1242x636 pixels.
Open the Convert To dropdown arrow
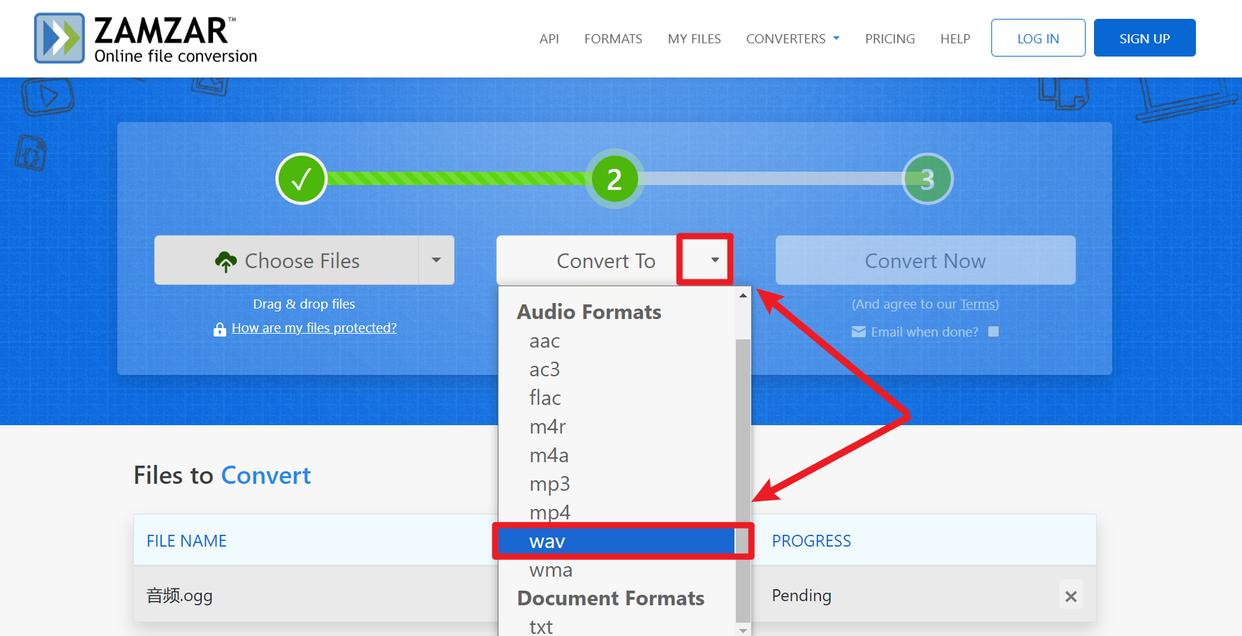click(714, 260)
